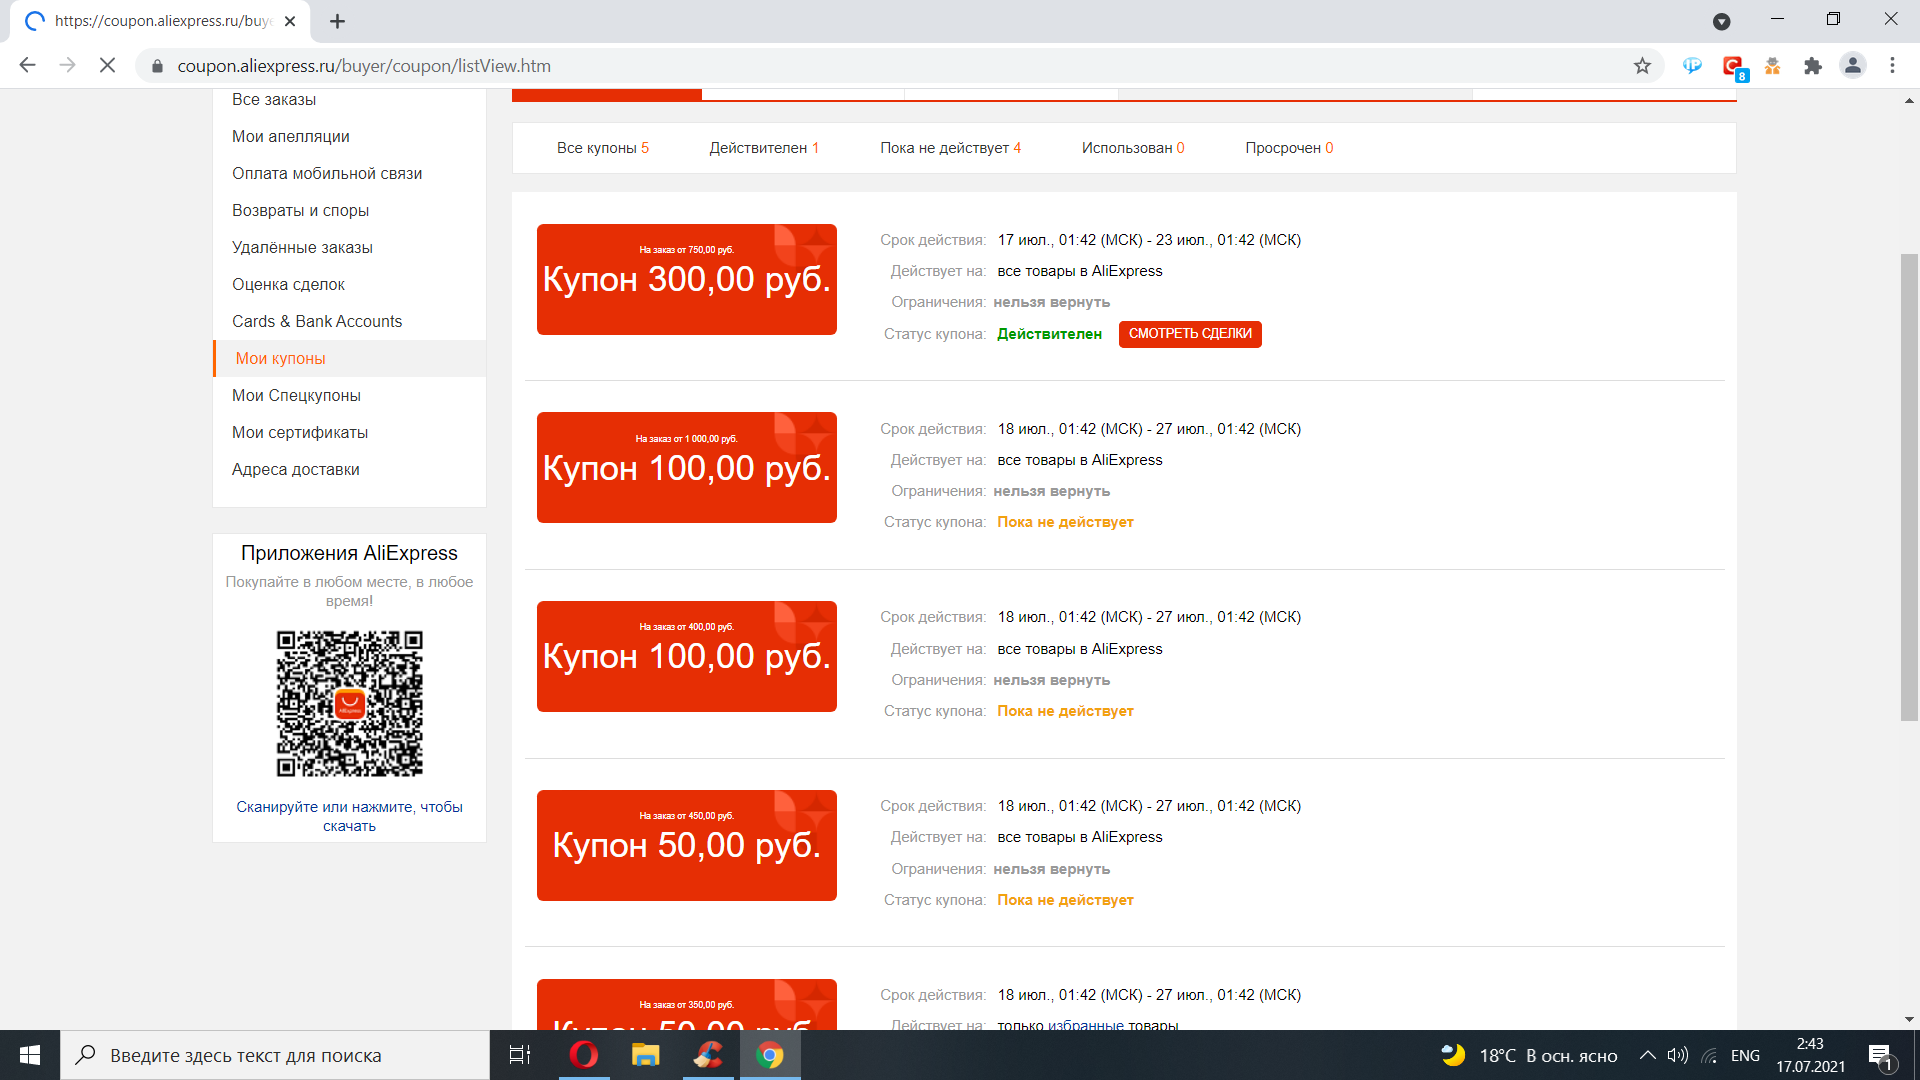Viewport: 1920px width, 1080px height.
Task: Click Сканируйте или нажмите, чтобы скачать link
Action: tap(349, 816)
